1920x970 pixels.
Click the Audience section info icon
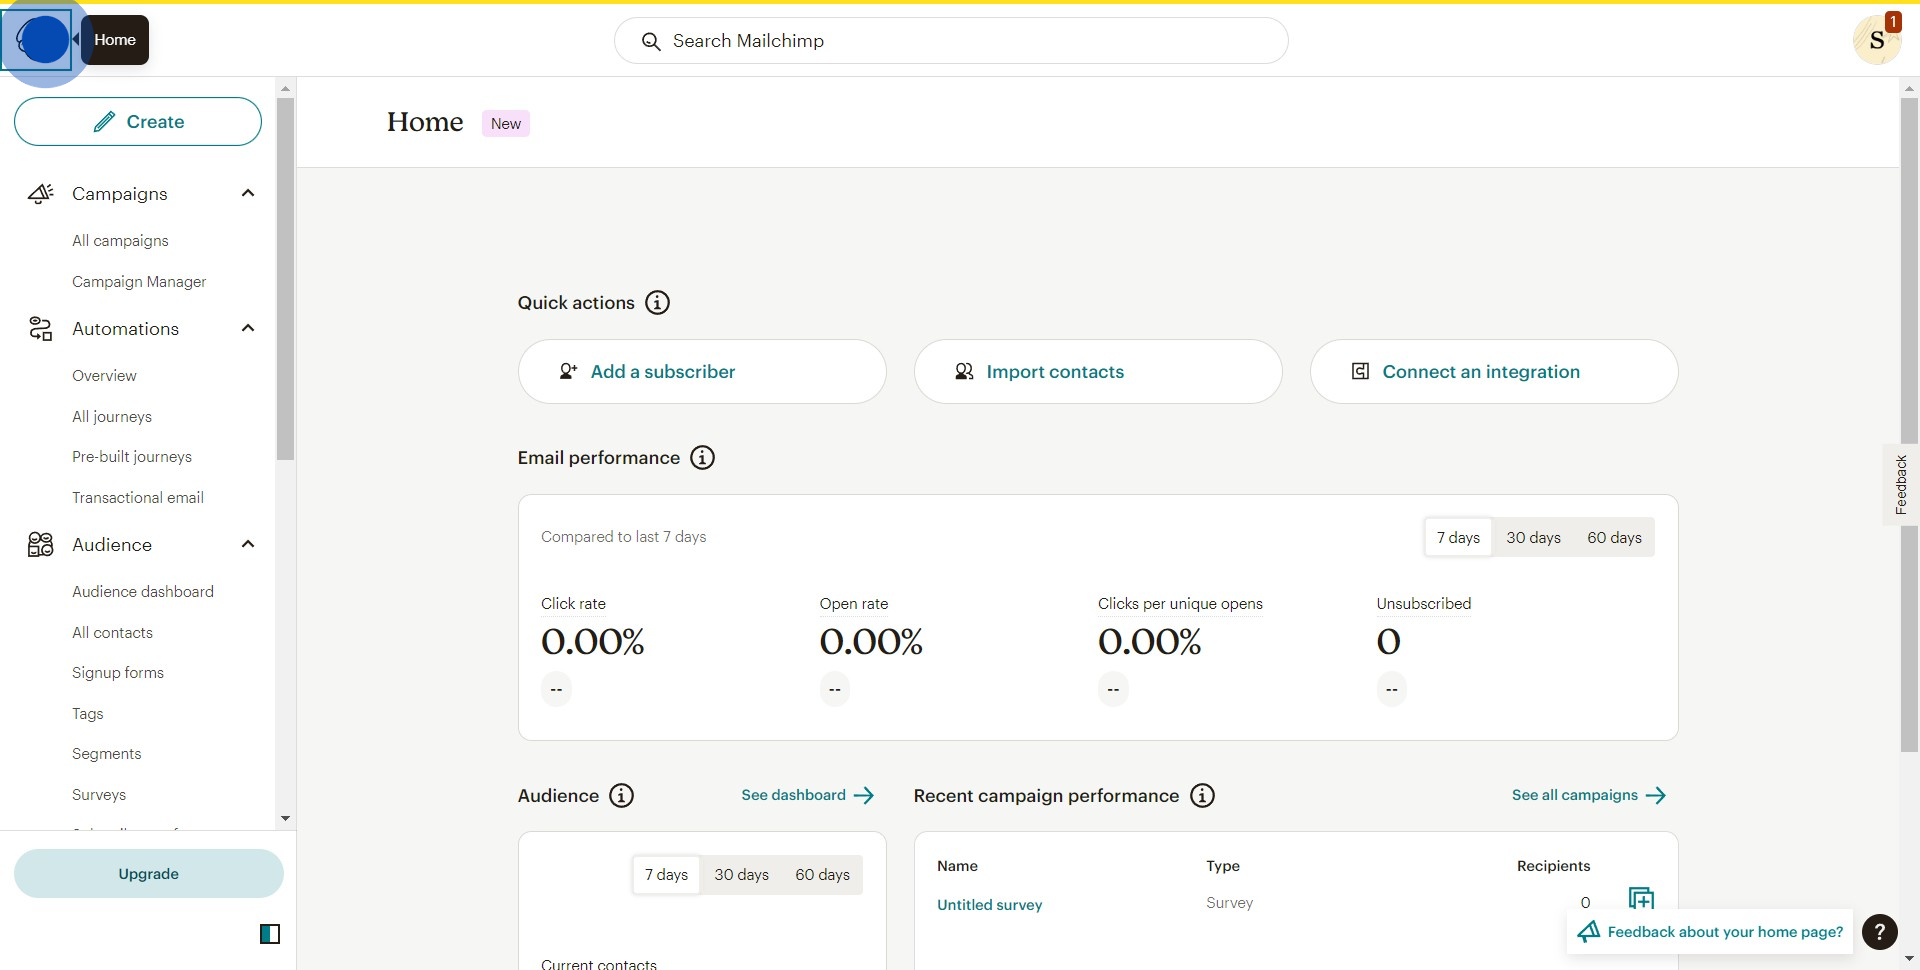tap(621, 796)
